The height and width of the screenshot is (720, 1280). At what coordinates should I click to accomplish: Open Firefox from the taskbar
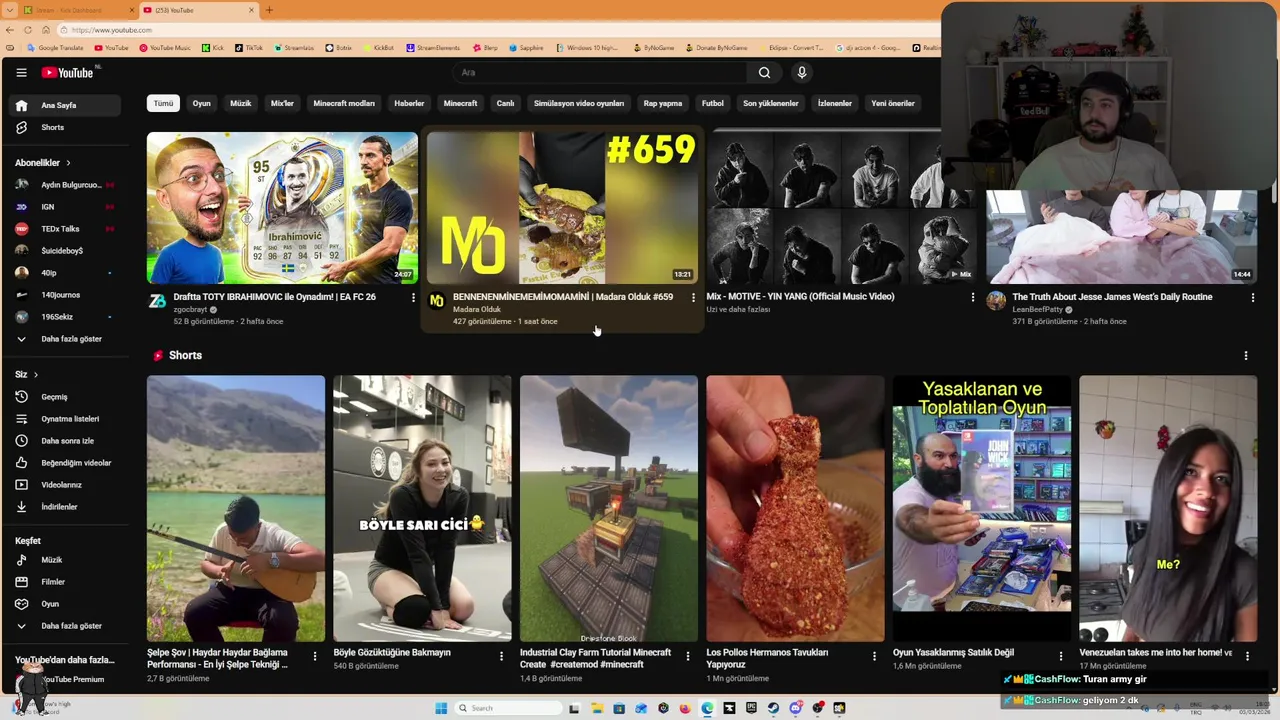(x=685, y=708)
